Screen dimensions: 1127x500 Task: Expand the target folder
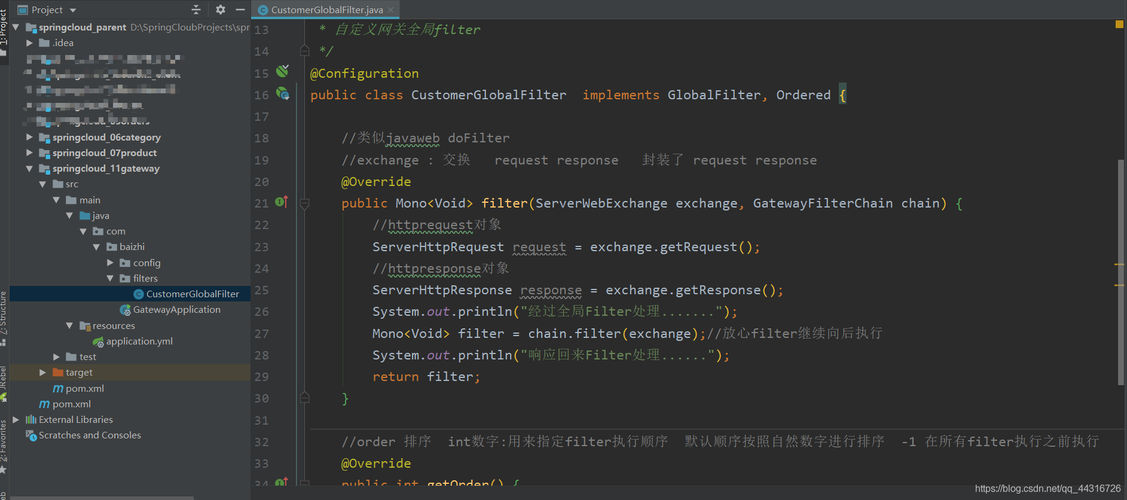[x=43, y=373]
